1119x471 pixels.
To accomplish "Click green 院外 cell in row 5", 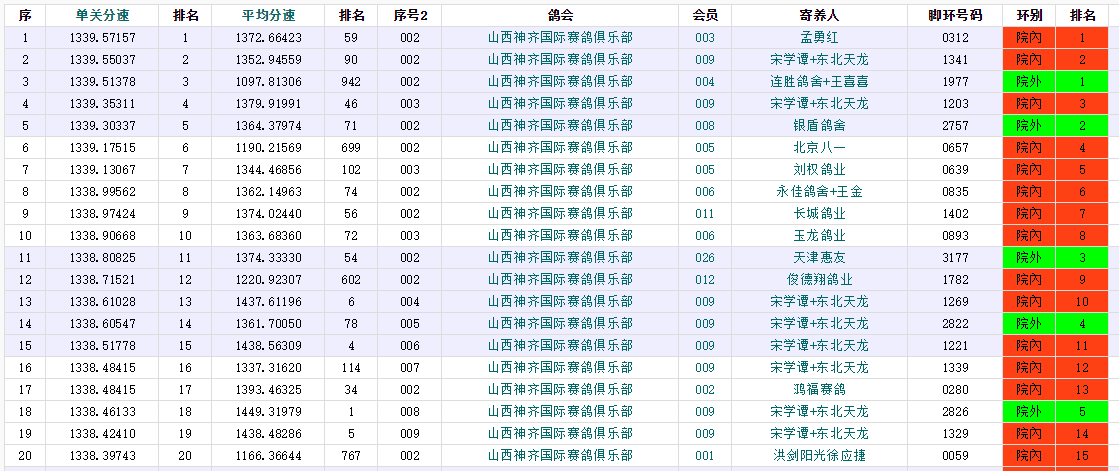I will coord(1029,126).
